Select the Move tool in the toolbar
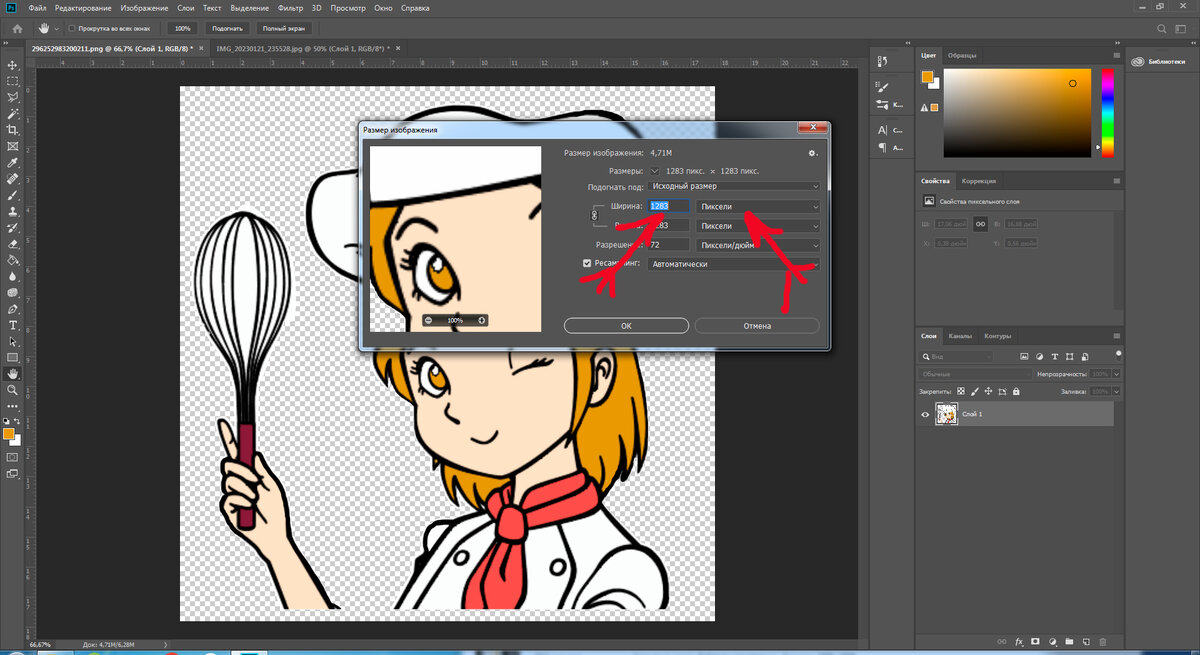 (x=13, y=65)
